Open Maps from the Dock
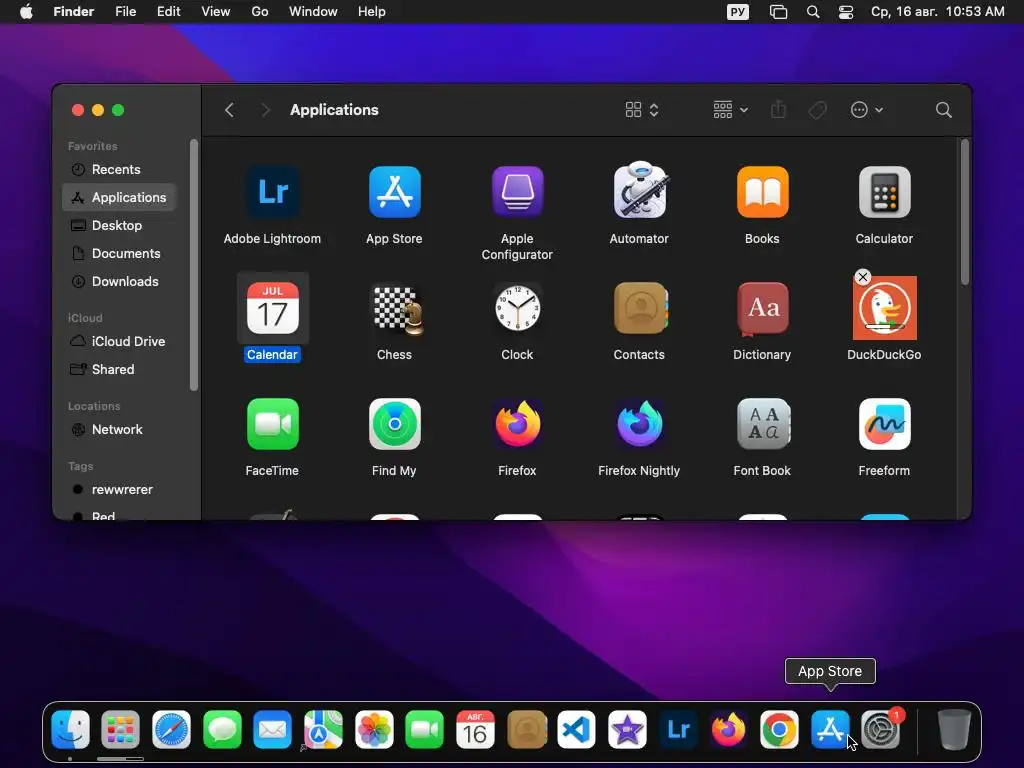Viewport: 1024px width, 768px height. pos(323,729)
